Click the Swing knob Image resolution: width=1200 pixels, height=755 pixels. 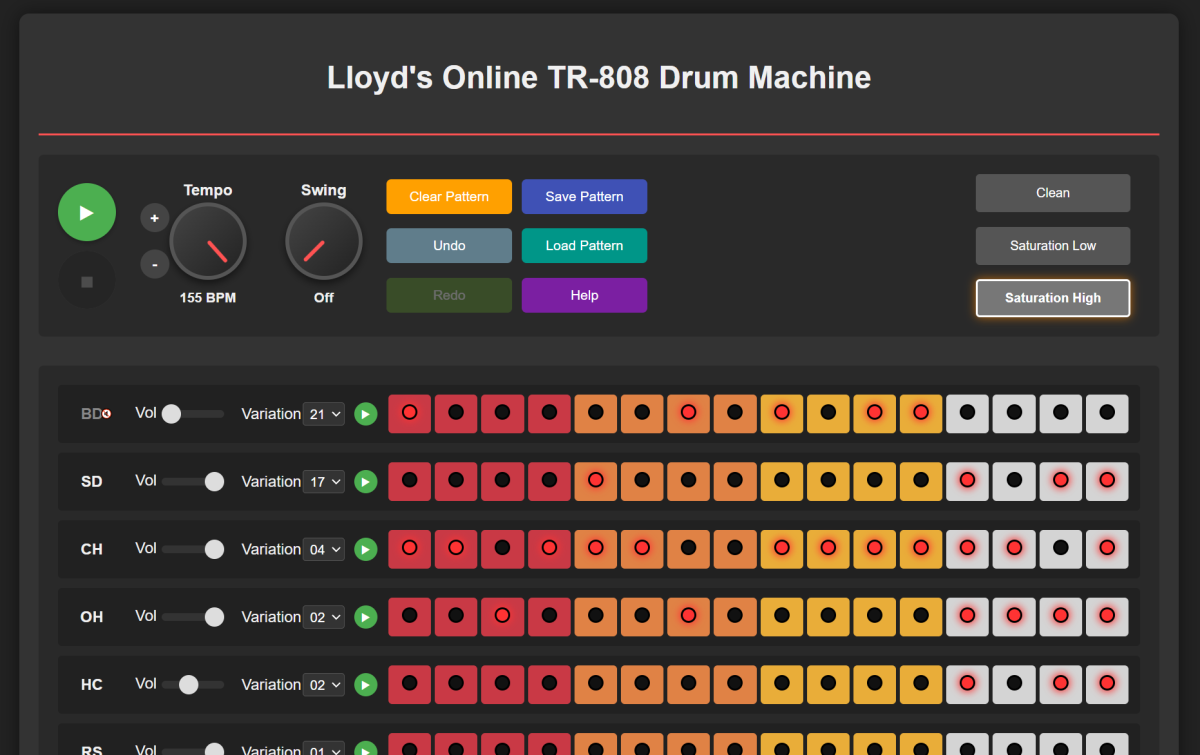click(324, 242)
